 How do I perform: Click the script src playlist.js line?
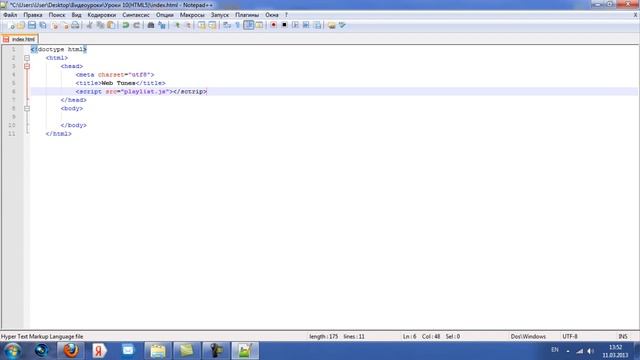tap(141, 91)
